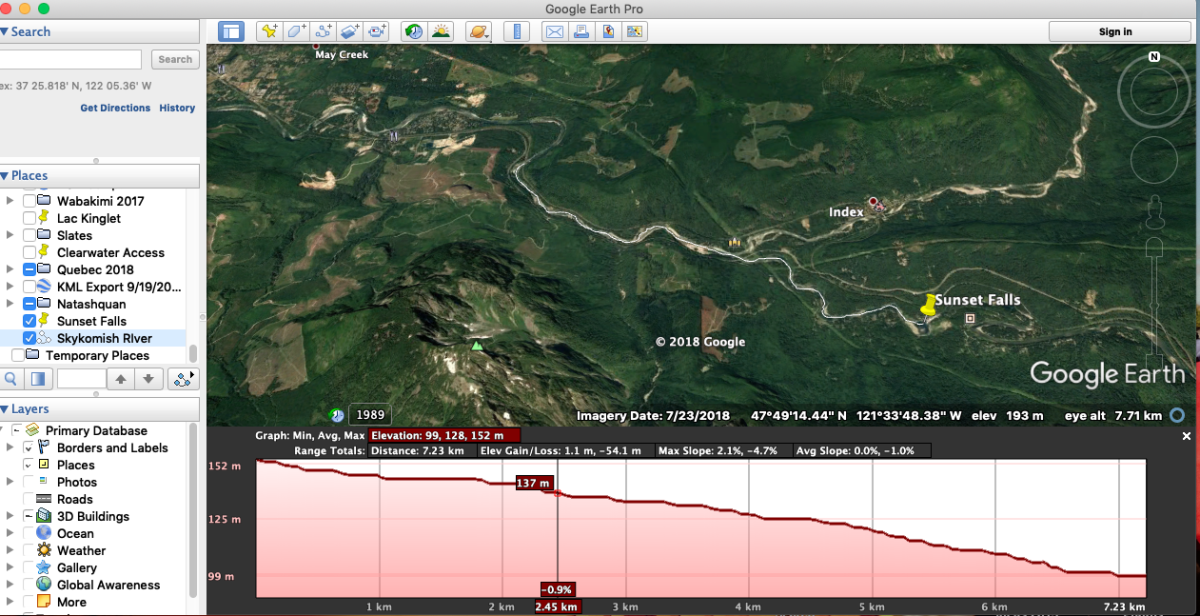The height and width of the screenshot is (616, 1200).
Task: Select the Add Placemark tool
Action: (268, 31)
